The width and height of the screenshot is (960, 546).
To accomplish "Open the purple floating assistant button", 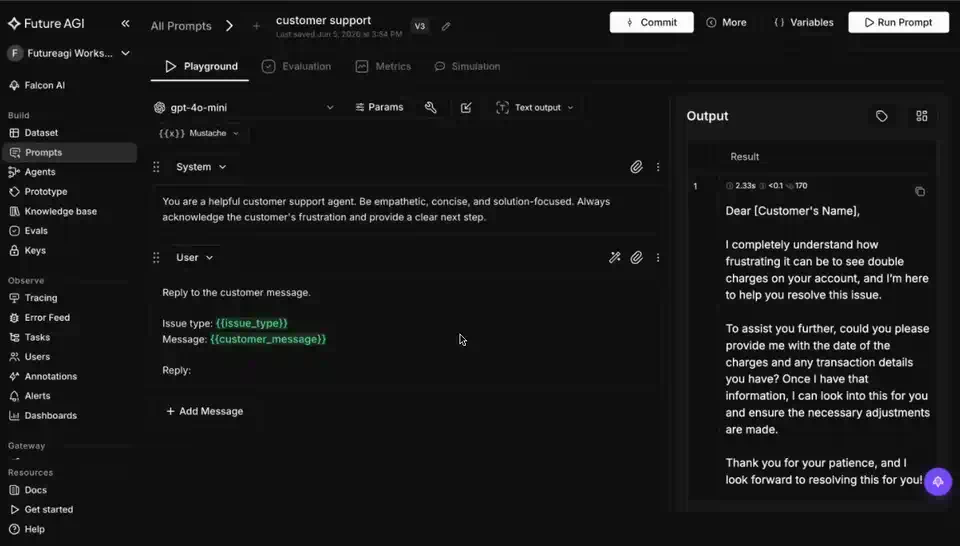I will [938, 481].
